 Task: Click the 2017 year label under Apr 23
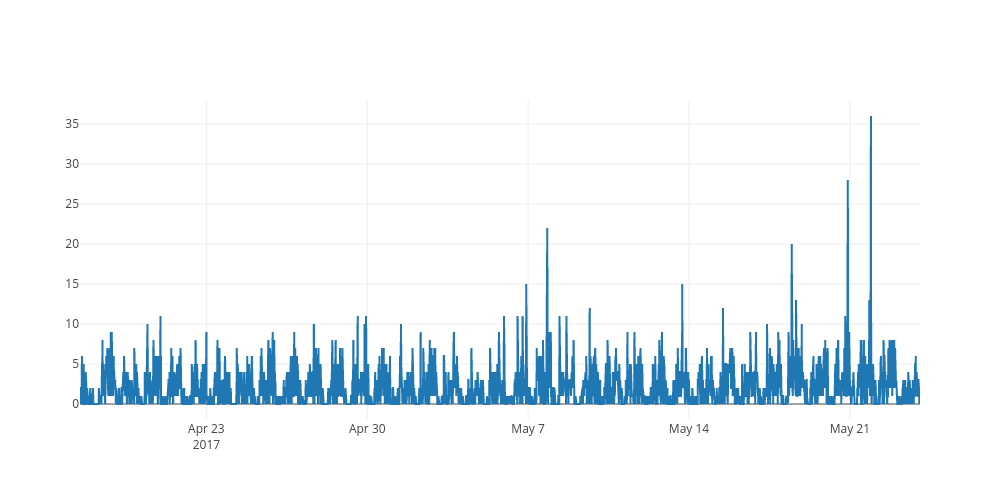point(206,445)
